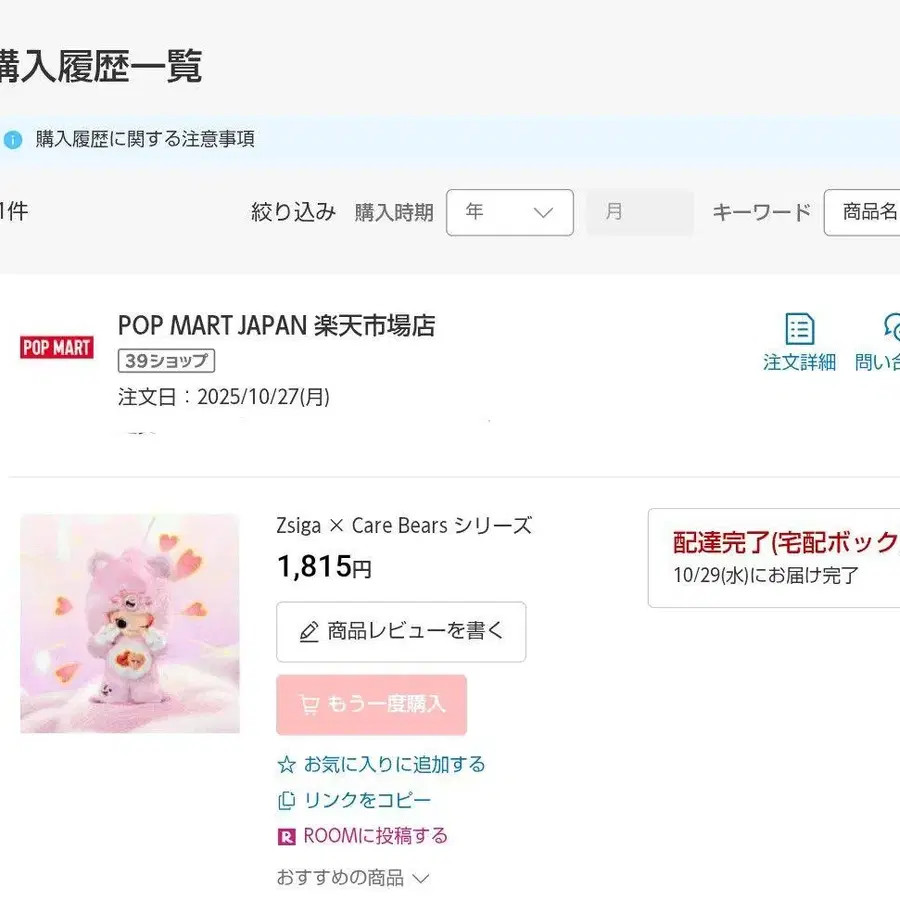Screen dimensions: 900x900
Task: Click the copy icon next to リンクをコピー
Action: [x=286, y=800]
